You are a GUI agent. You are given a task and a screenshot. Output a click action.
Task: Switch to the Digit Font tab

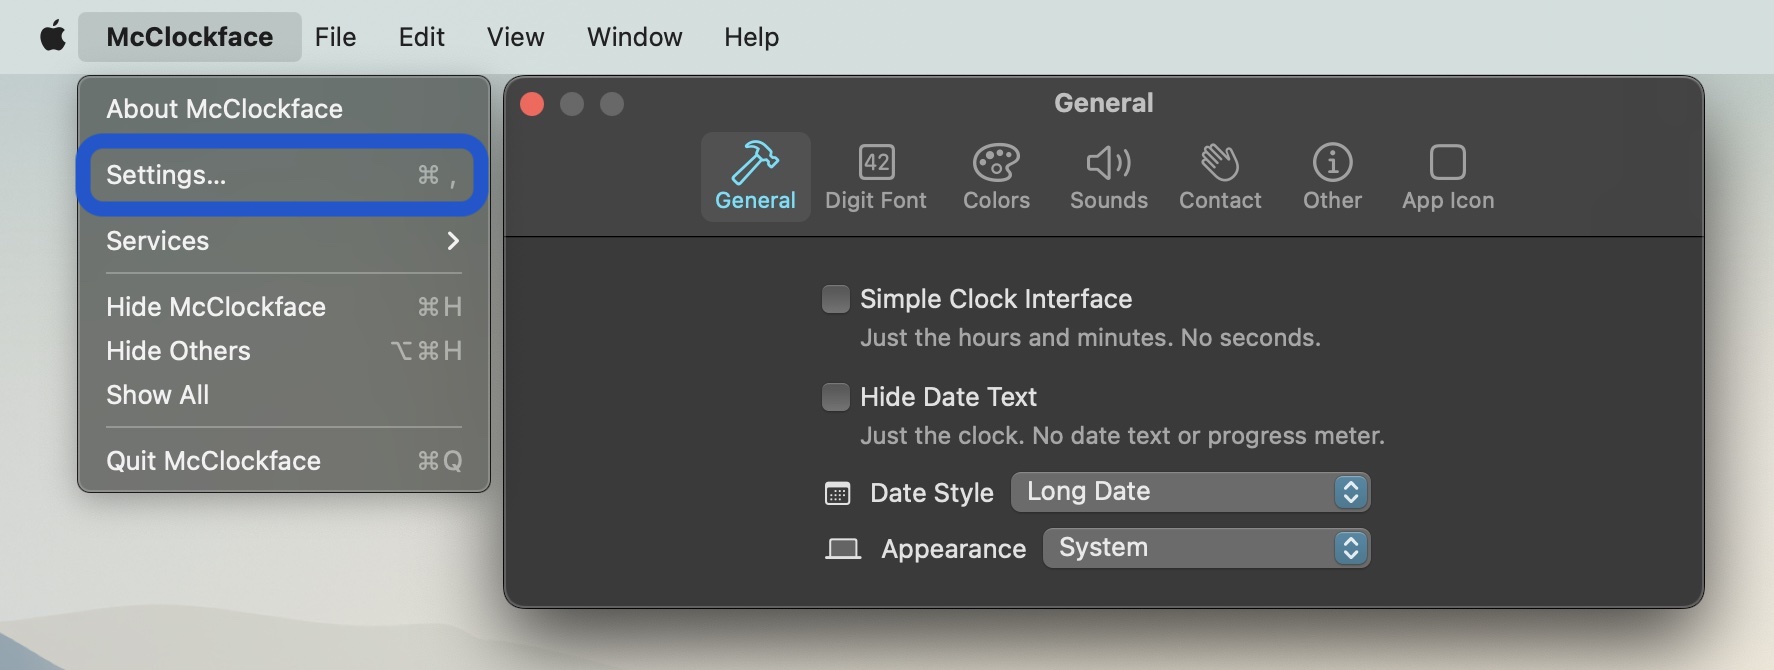coord(875,177)
